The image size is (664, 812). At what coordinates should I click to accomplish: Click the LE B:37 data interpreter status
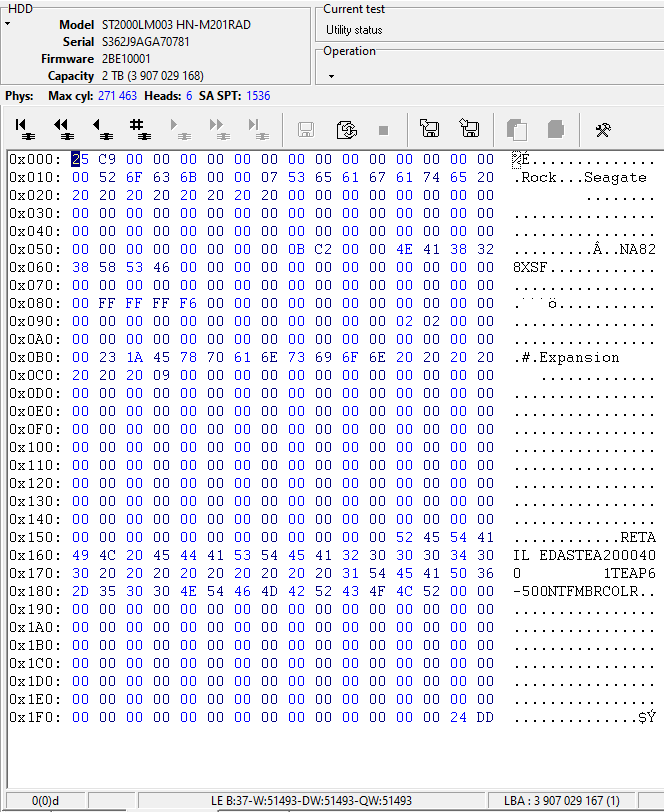[311, 801]
